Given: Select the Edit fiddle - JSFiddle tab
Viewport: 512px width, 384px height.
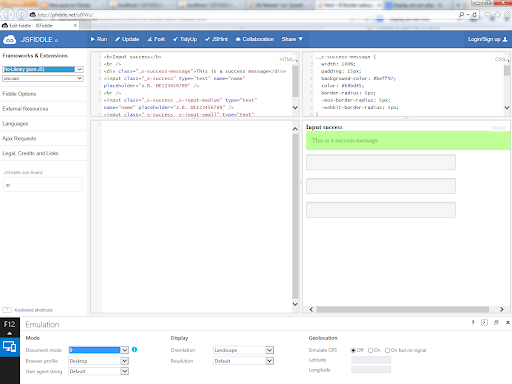Looking at the screenshot, I should [x=39, y=25].
